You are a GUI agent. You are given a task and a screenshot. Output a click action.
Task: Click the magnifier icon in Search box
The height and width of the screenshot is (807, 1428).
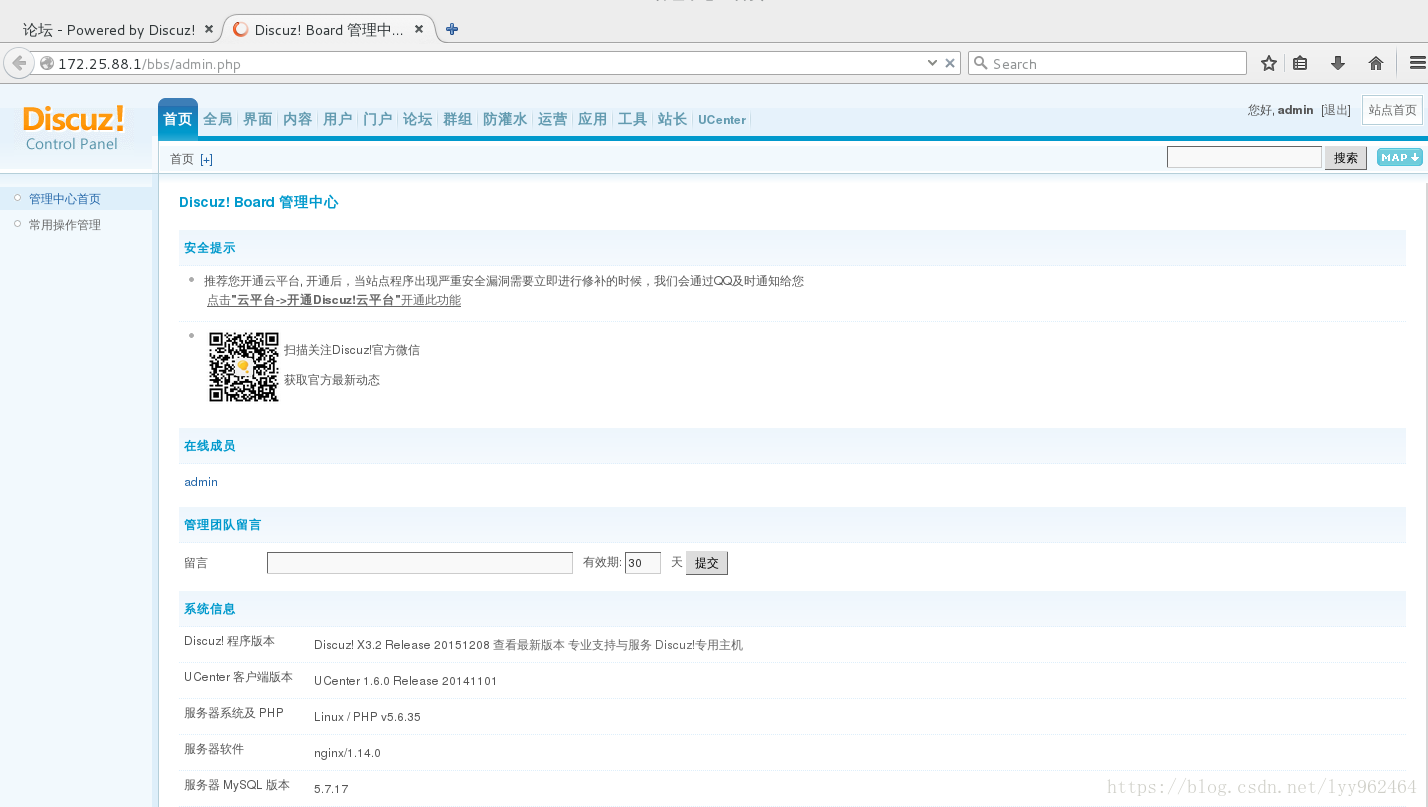(x=980, y=63)
